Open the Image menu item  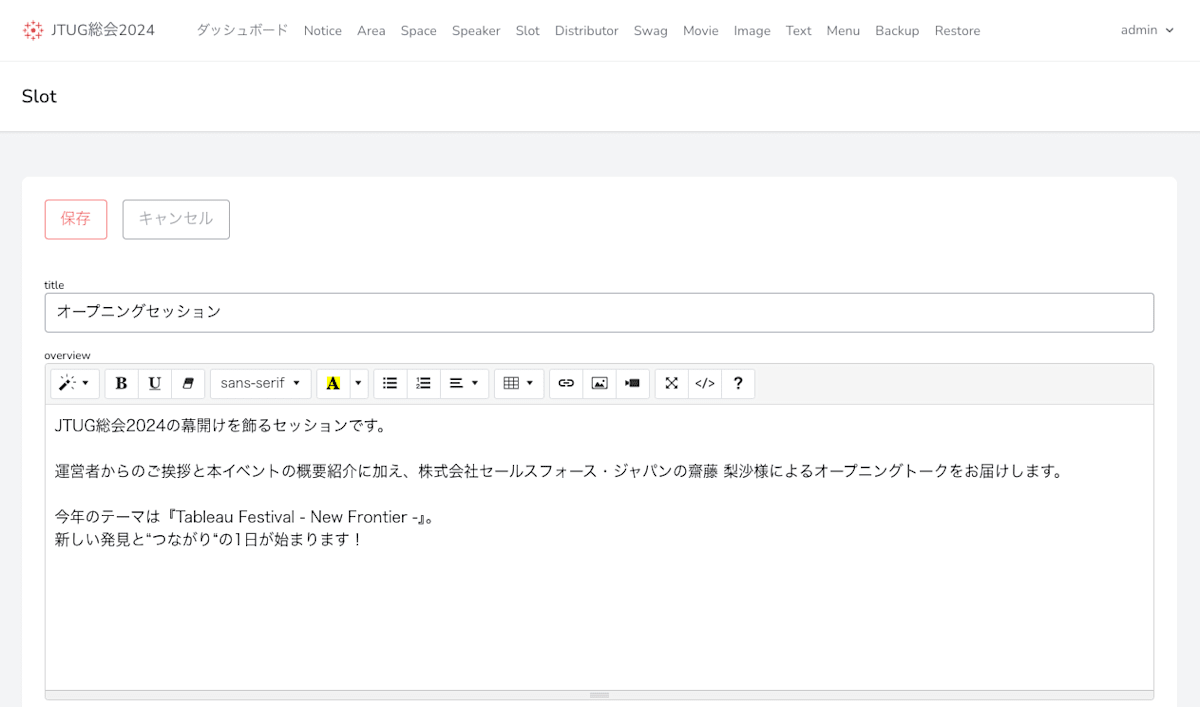[752, 30]
